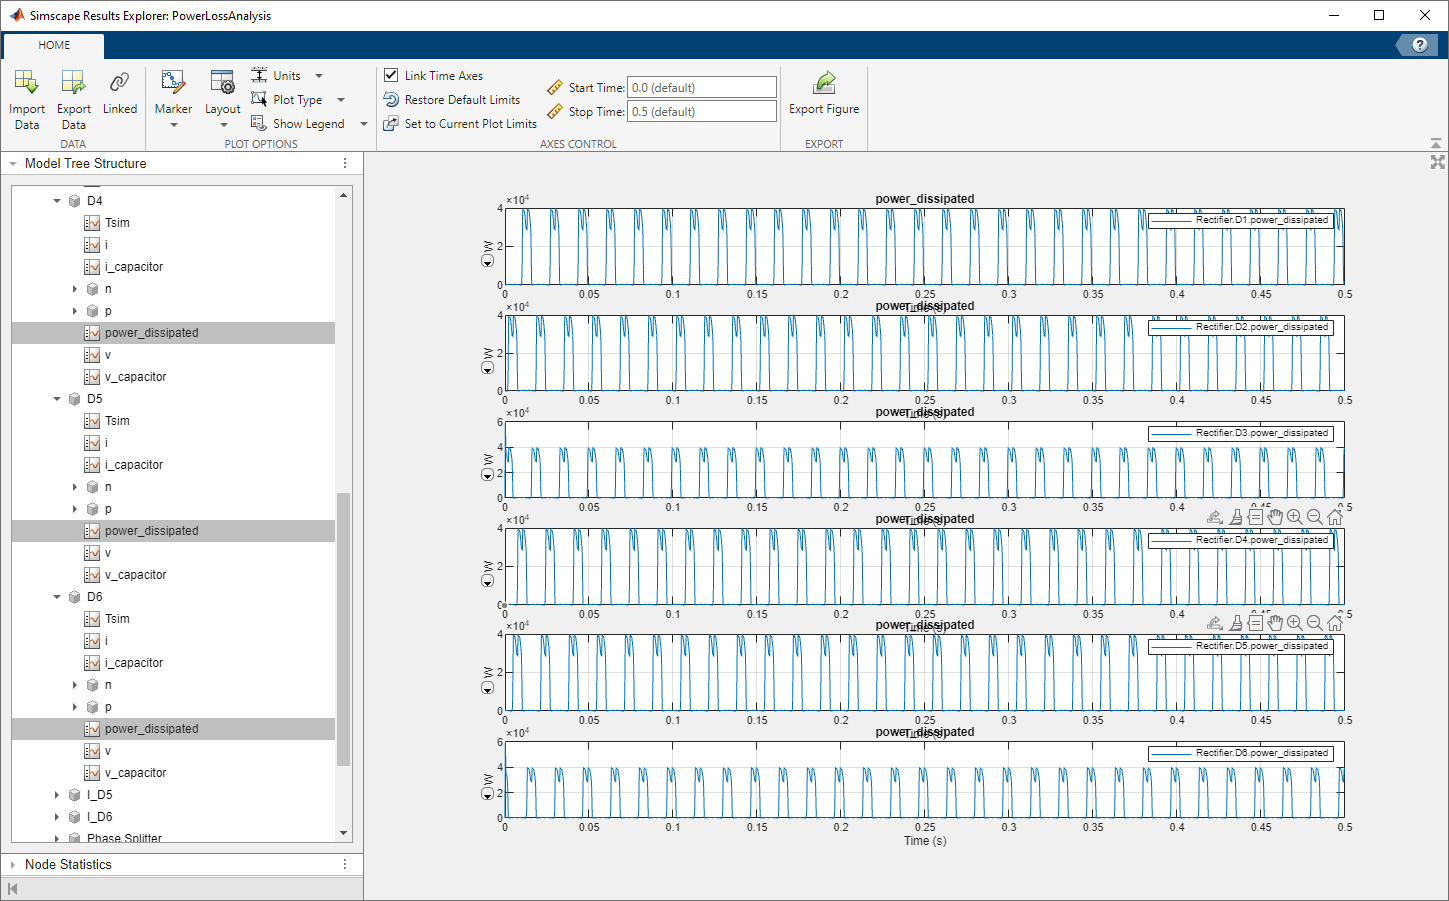1449x901 pixels.
Task: Toggle the Show Legend option
Action: (308, 124)
